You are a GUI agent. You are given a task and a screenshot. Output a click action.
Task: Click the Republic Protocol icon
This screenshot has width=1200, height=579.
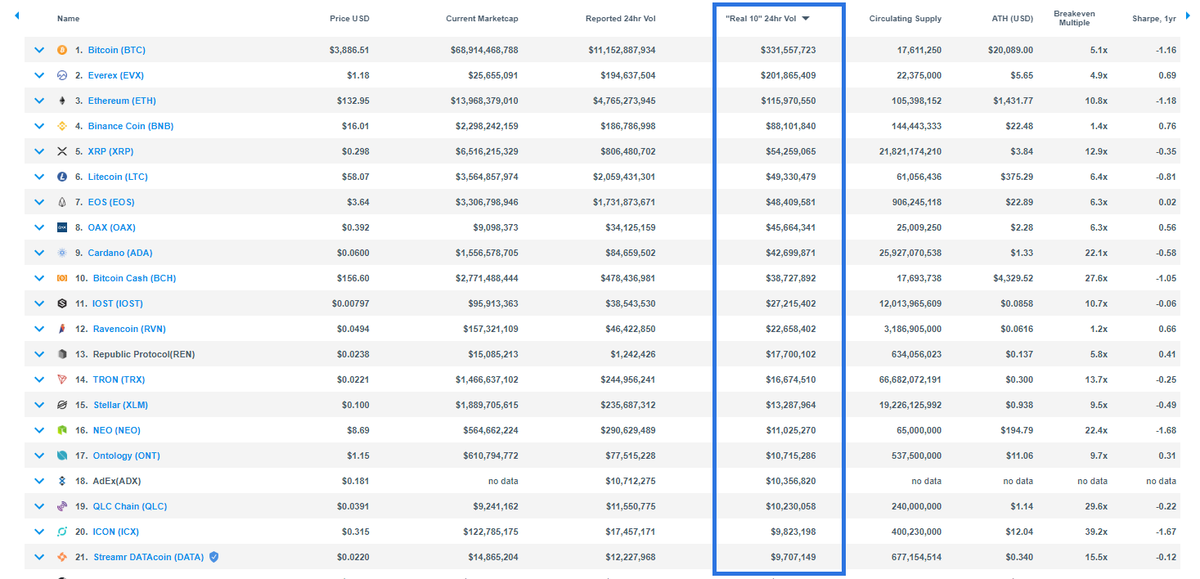click(62, 354)
